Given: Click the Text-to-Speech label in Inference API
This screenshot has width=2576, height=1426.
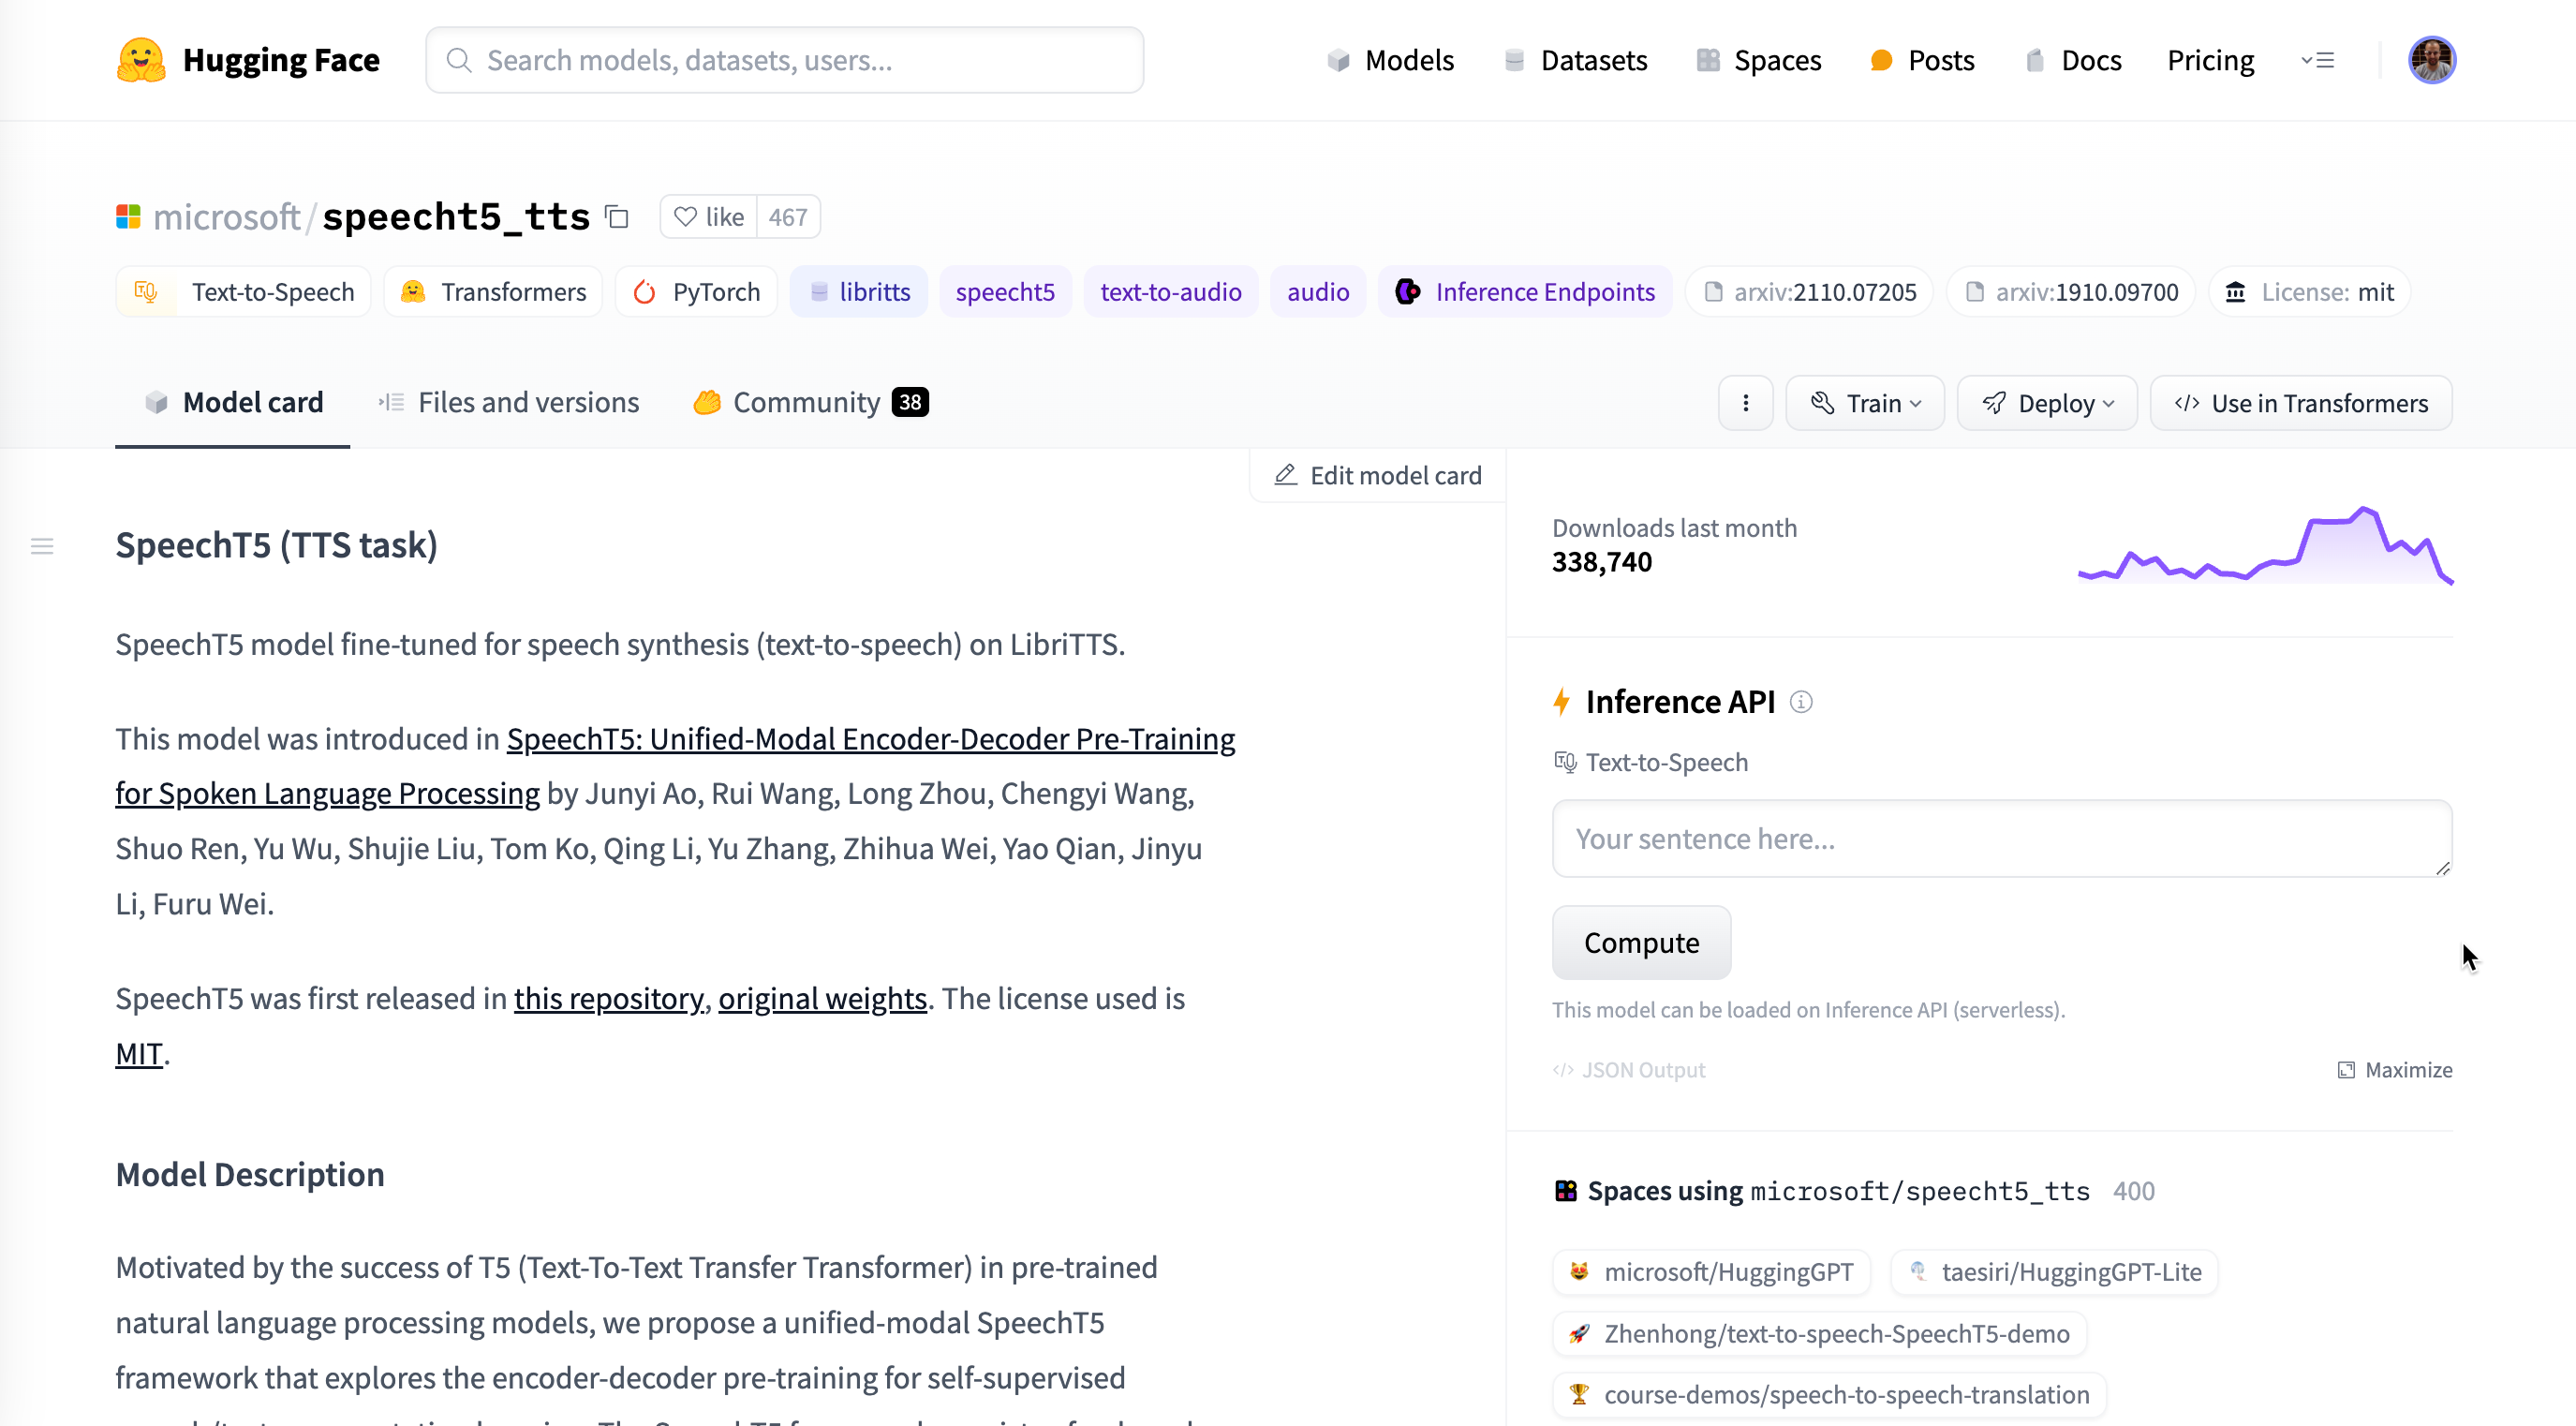Looking at the screenshot, I should (x=1666, y=762).
